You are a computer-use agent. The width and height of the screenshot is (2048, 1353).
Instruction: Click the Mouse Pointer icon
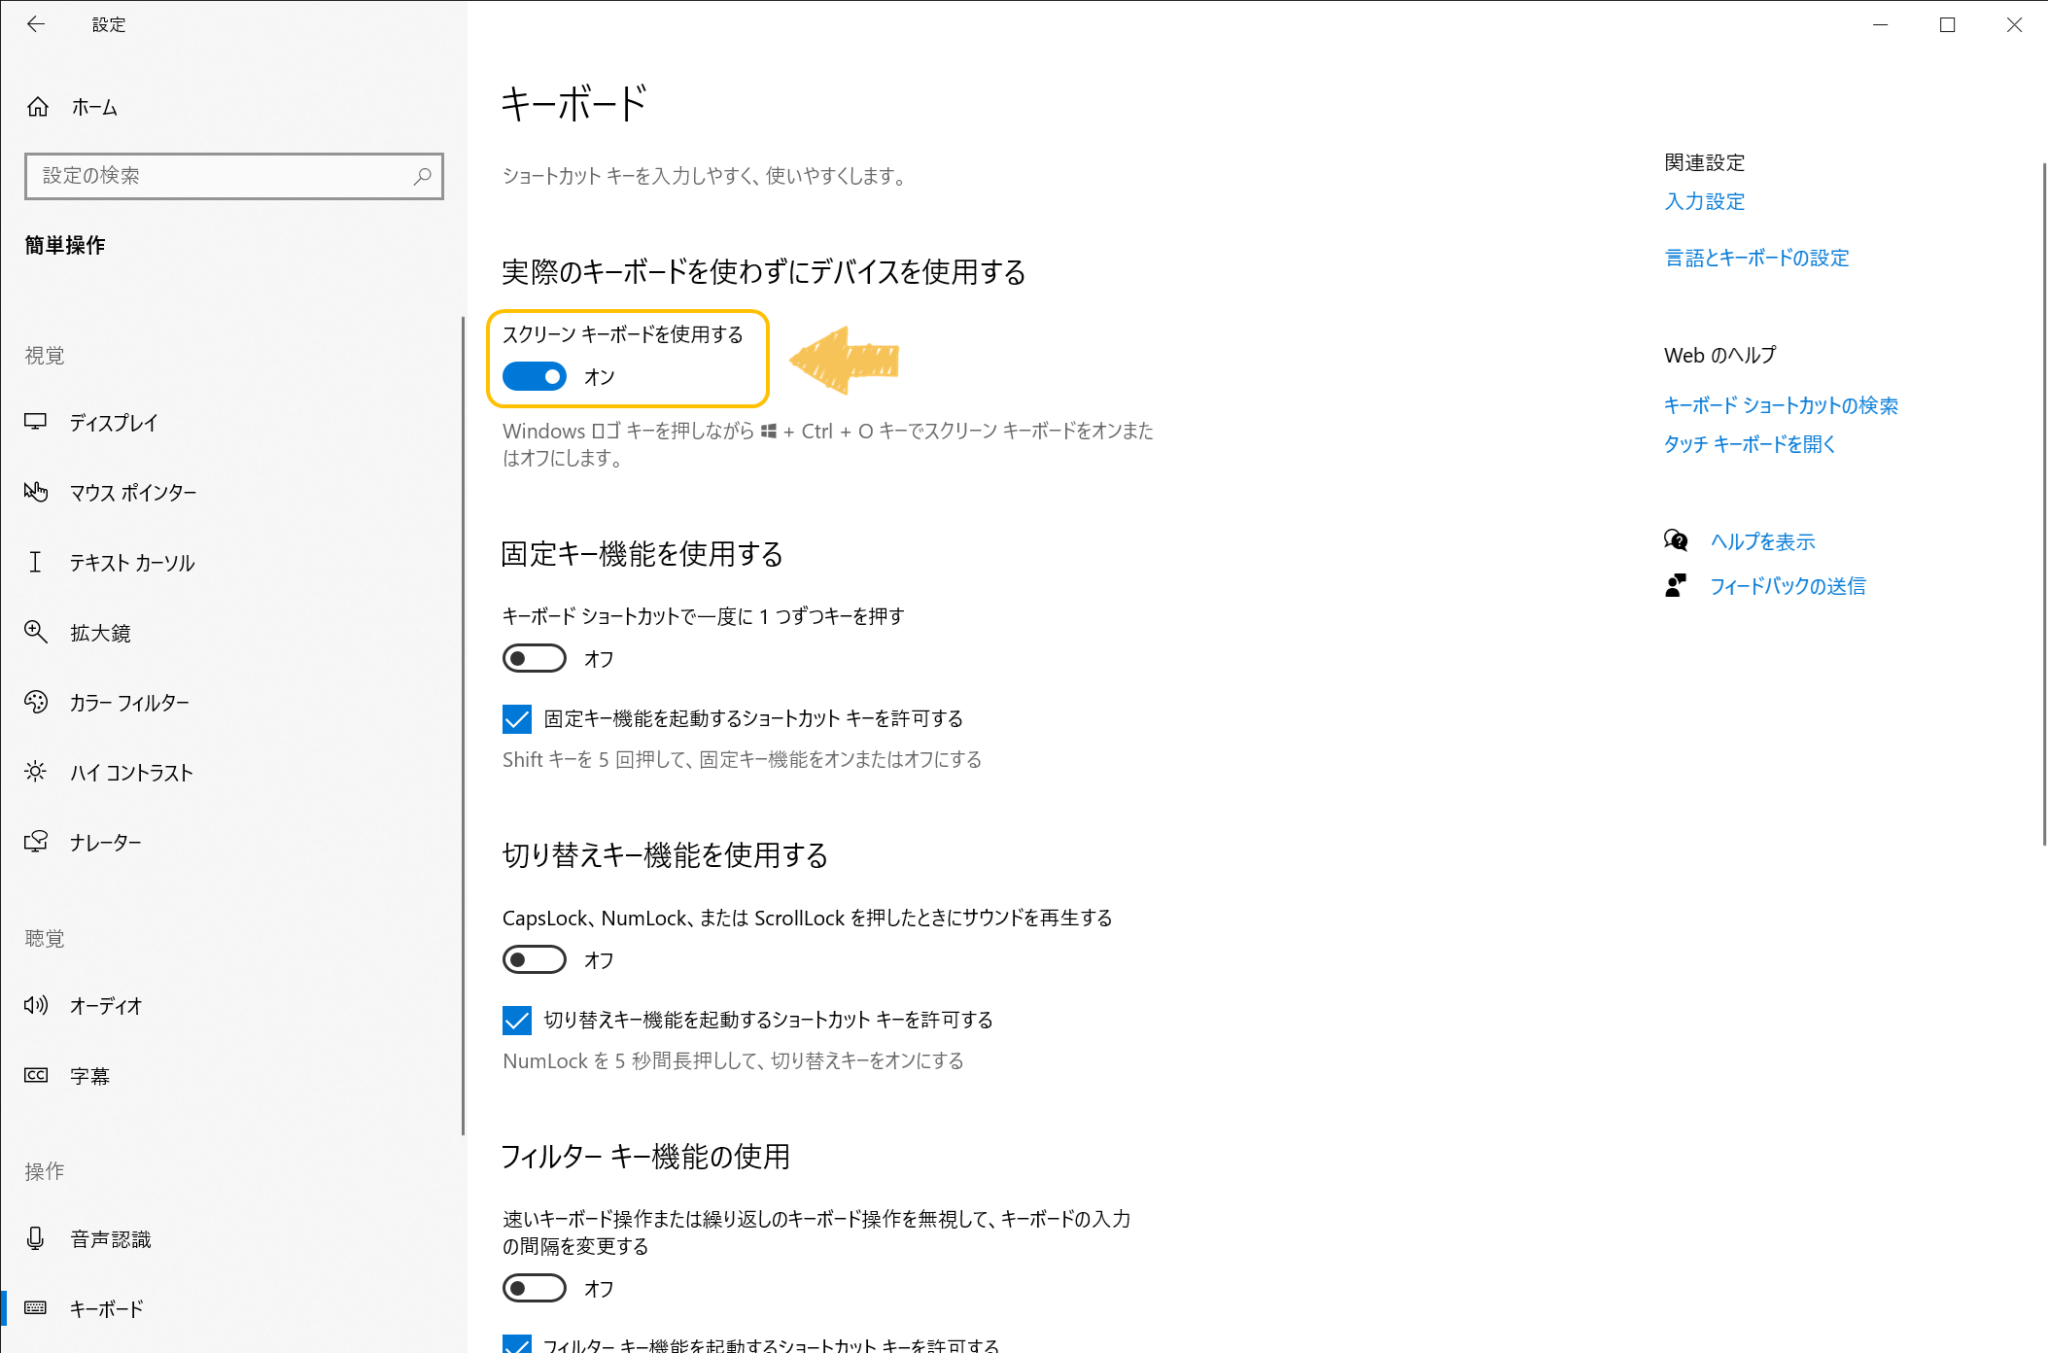coord(36,492)
